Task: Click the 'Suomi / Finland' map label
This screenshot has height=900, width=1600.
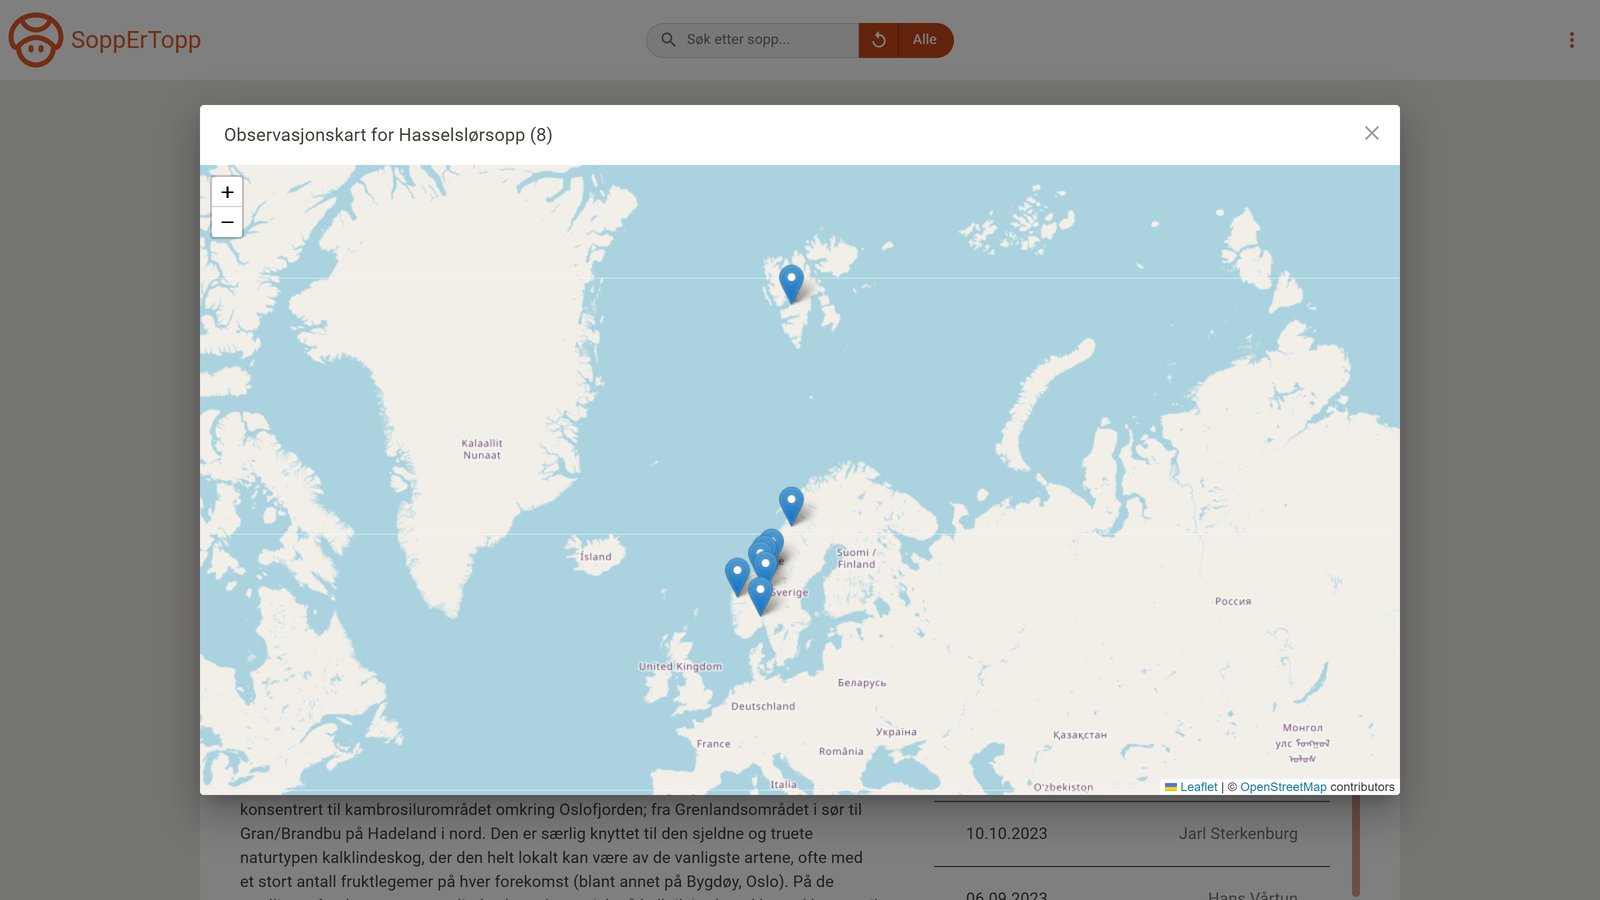Action: pos(856,558)
